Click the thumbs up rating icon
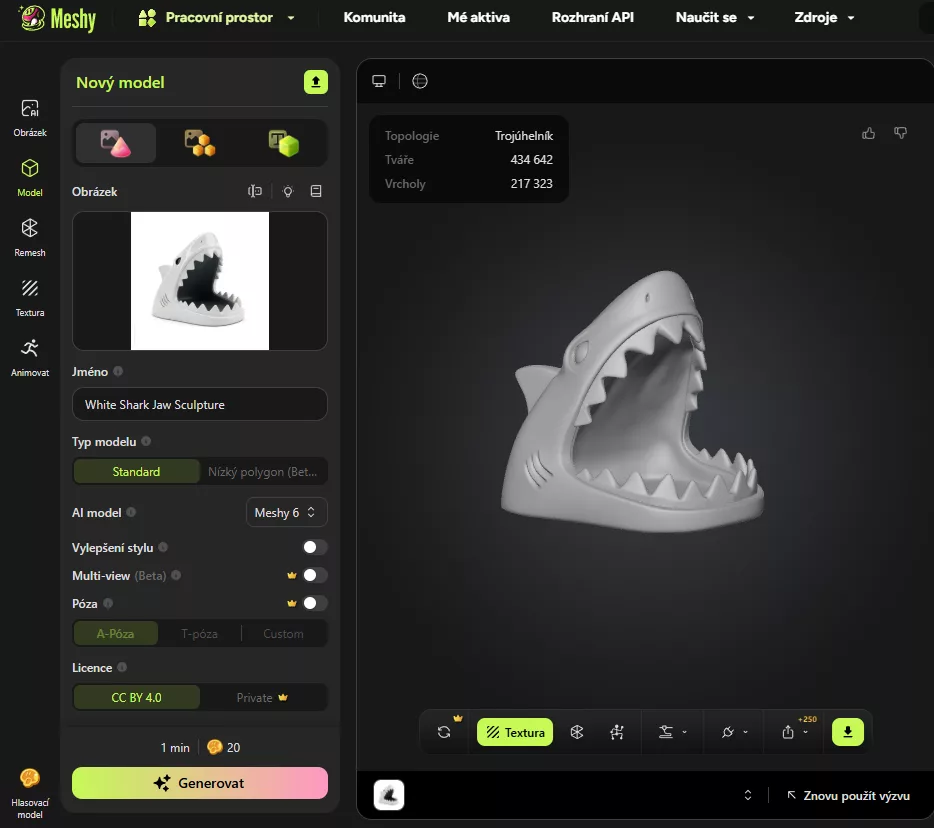Screen dimensions: 934x828 click(868, 133)
